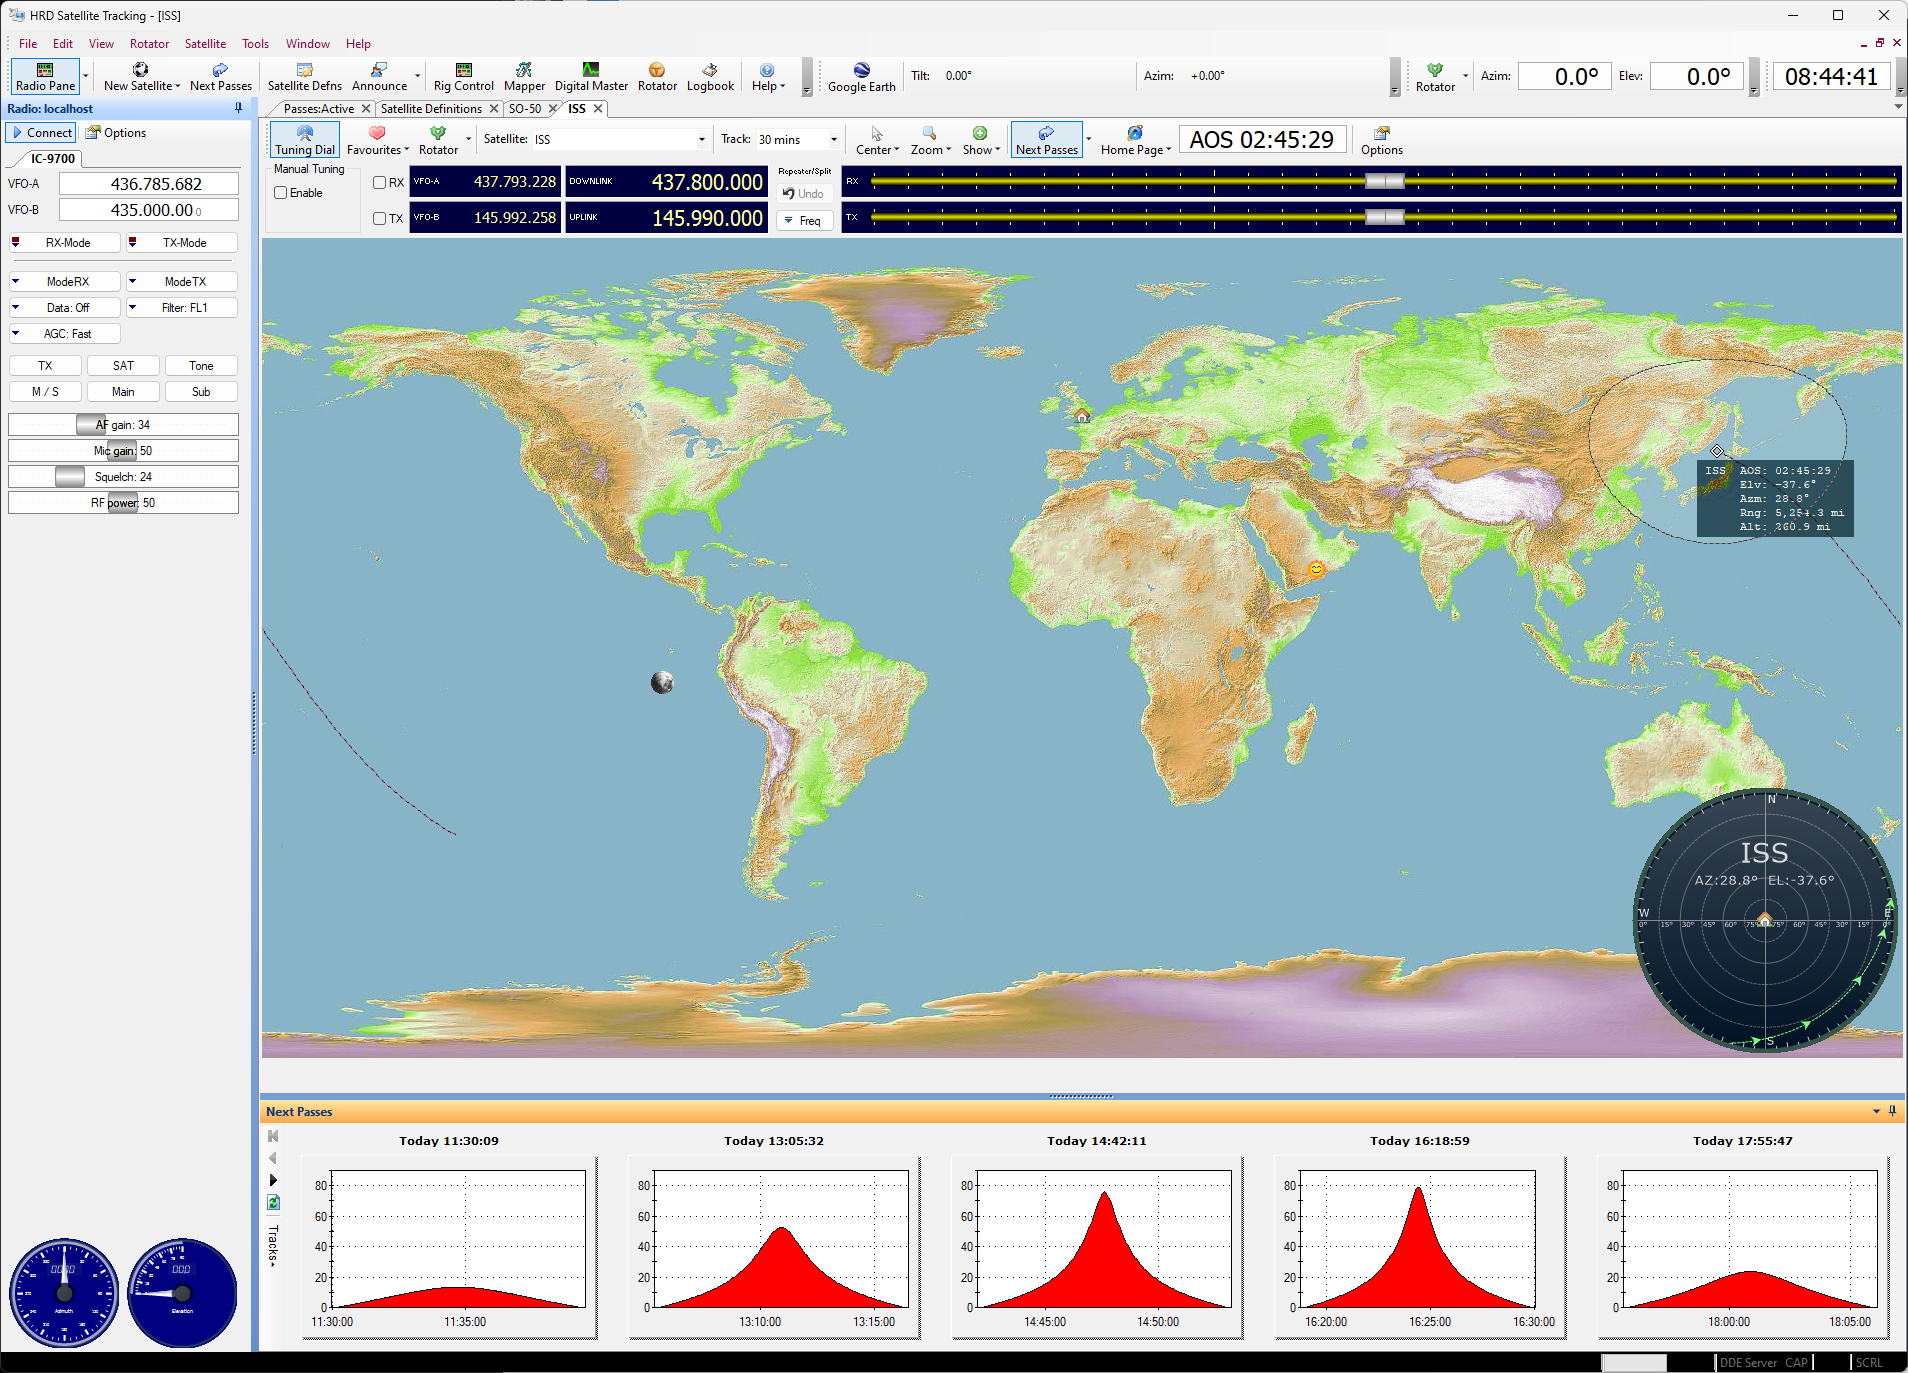Expand the RX-Mode dropdown
This screenshot has width=1908, height=1373.
65,243
